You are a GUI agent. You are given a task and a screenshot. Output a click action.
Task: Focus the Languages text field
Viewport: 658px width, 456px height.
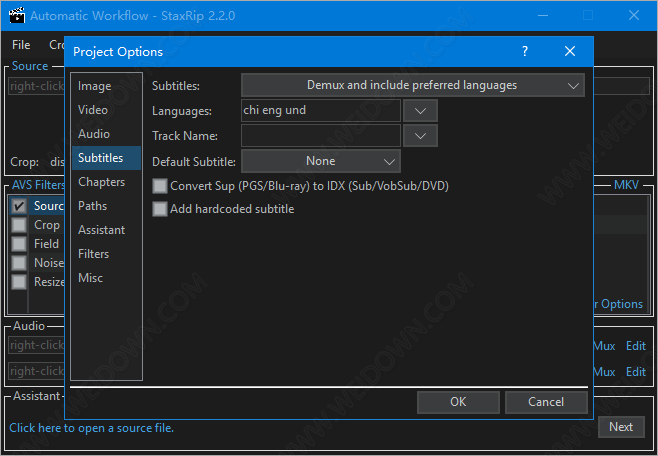321,111
